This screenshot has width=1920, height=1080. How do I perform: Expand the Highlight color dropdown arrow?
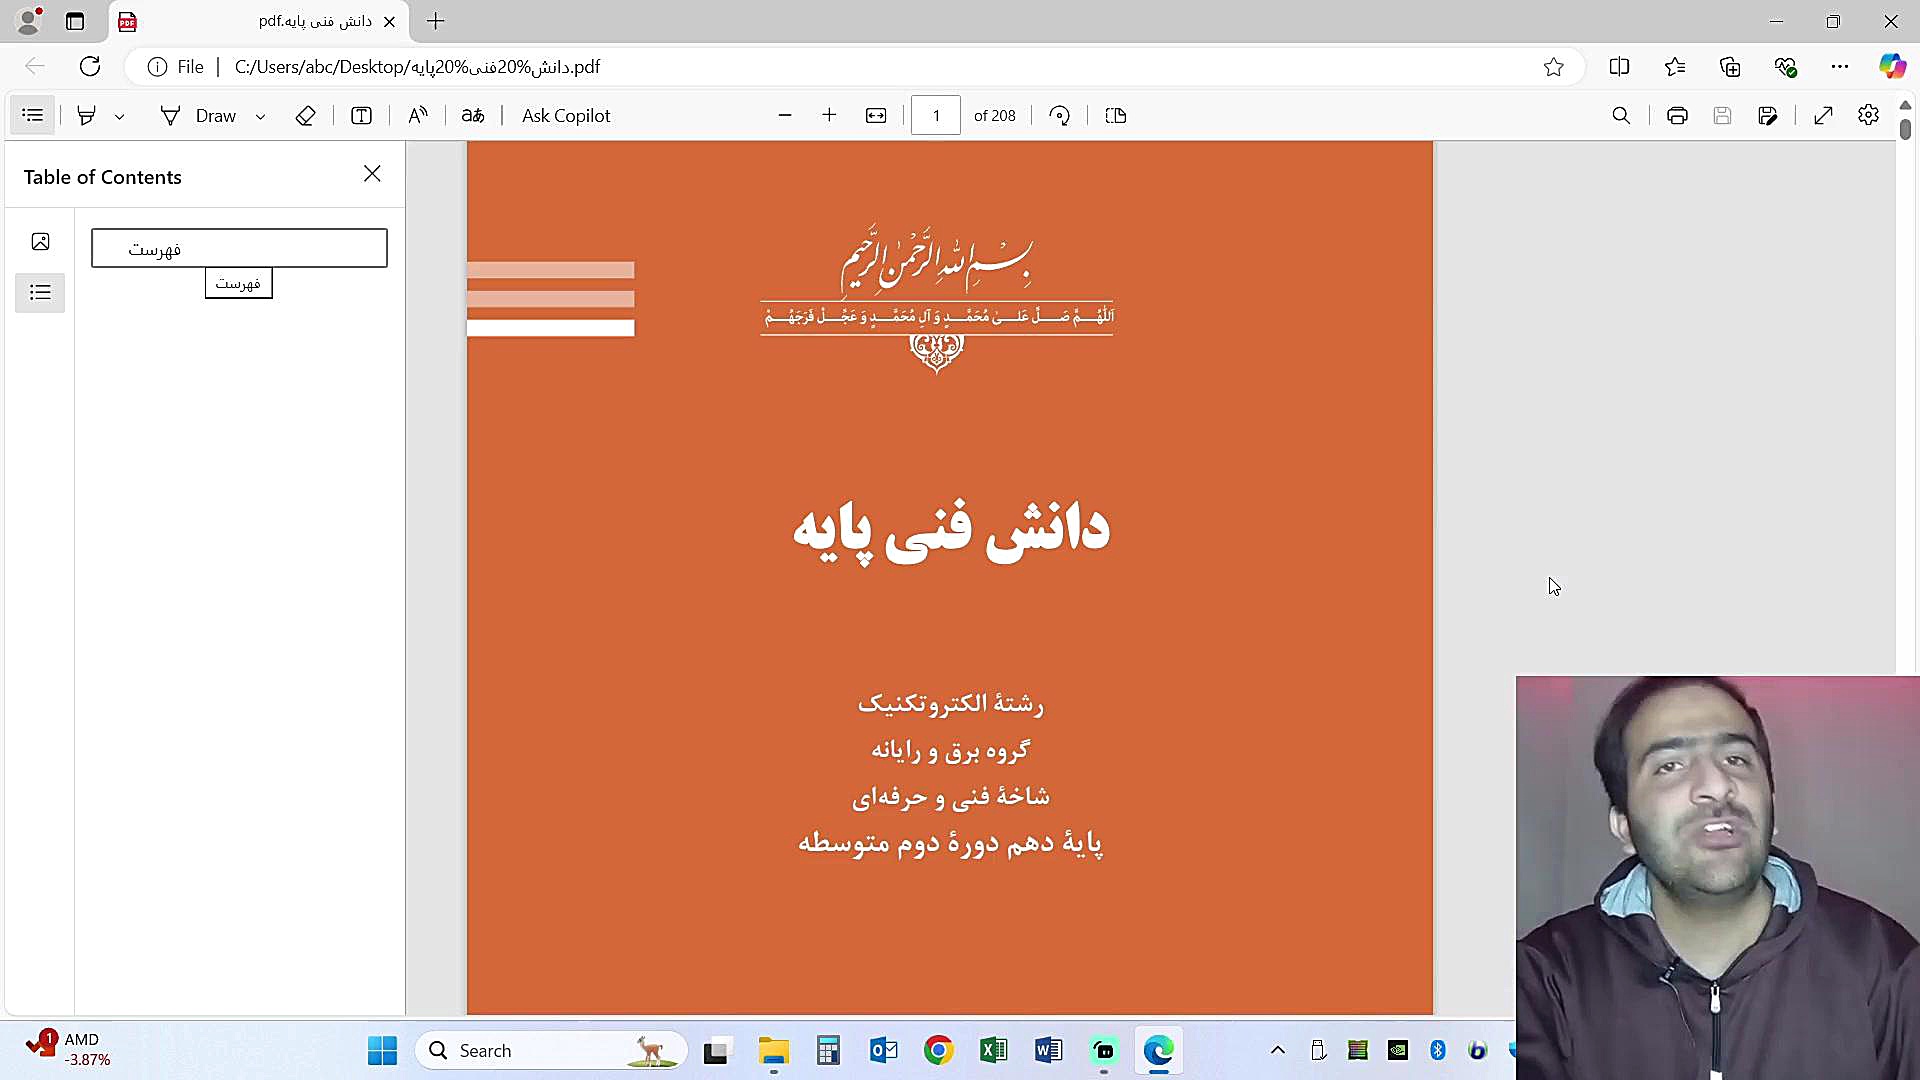[x=119, y=117]
